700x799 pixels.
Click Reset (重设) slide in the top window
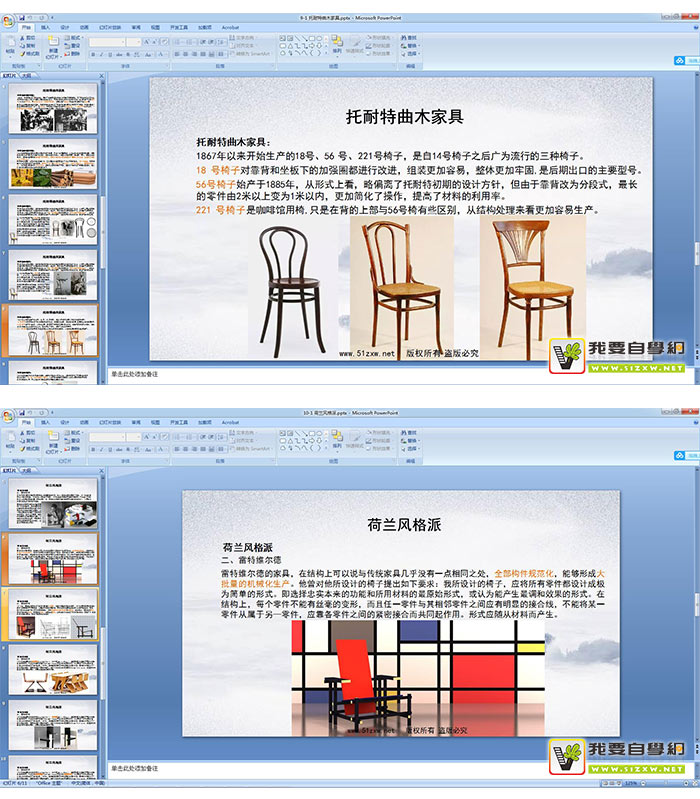(x=72, y=45)
